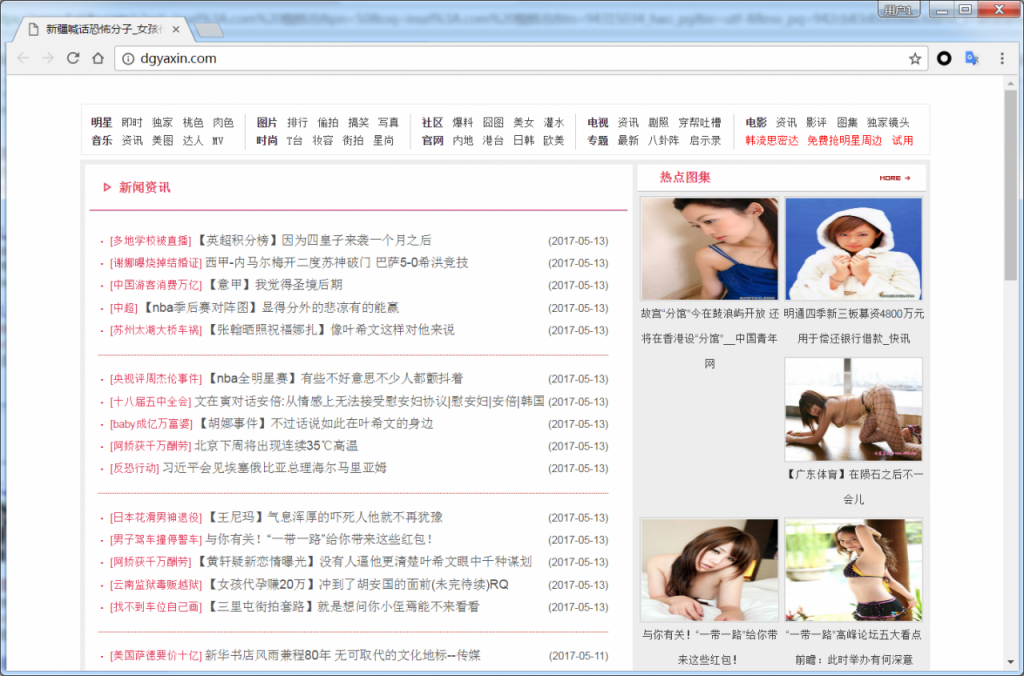Bookmark this page with star icon
This screenshot has height=676, width=1024.
coord(915,59)
